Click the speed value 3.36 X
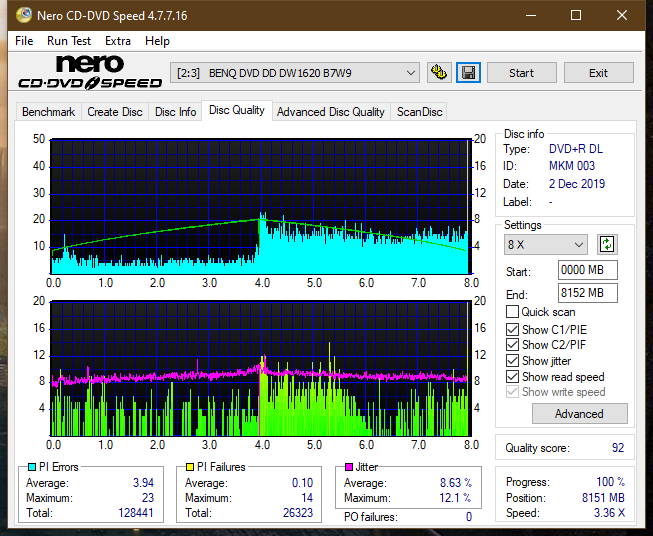The width and height of the screenshot is (653, 536). click(609, 513)
